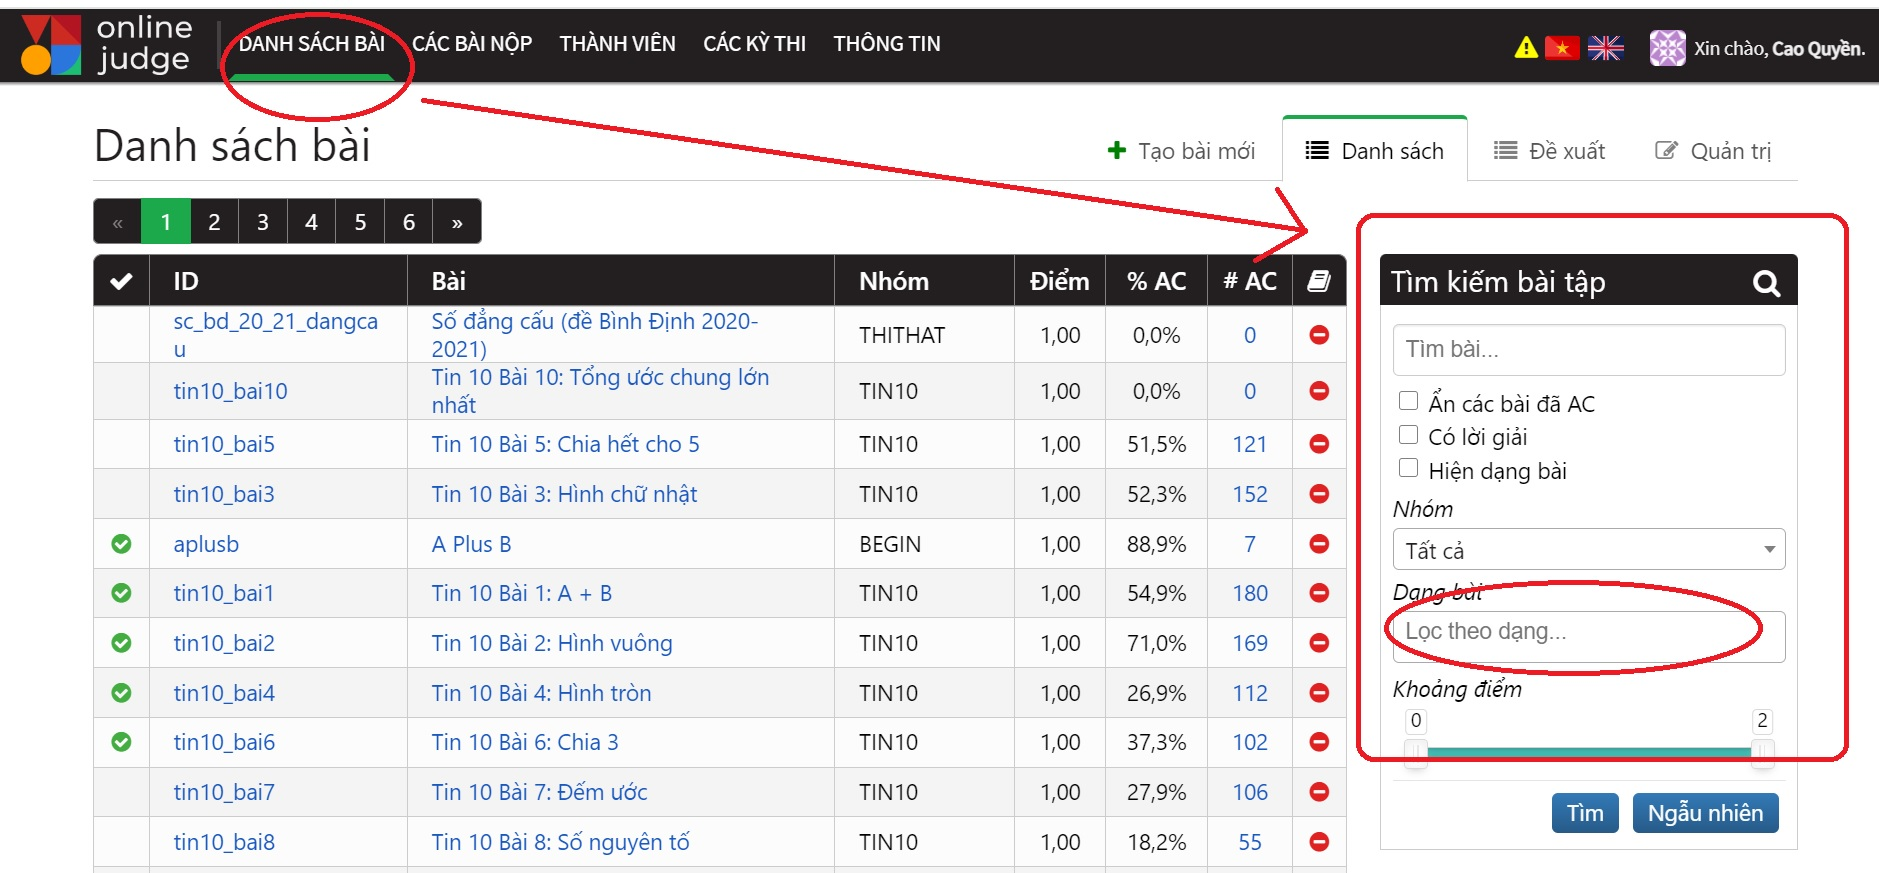1879x873 pixels.
Task: Click the red minus icon for tin10_bai4
Action: point(1319,693)
